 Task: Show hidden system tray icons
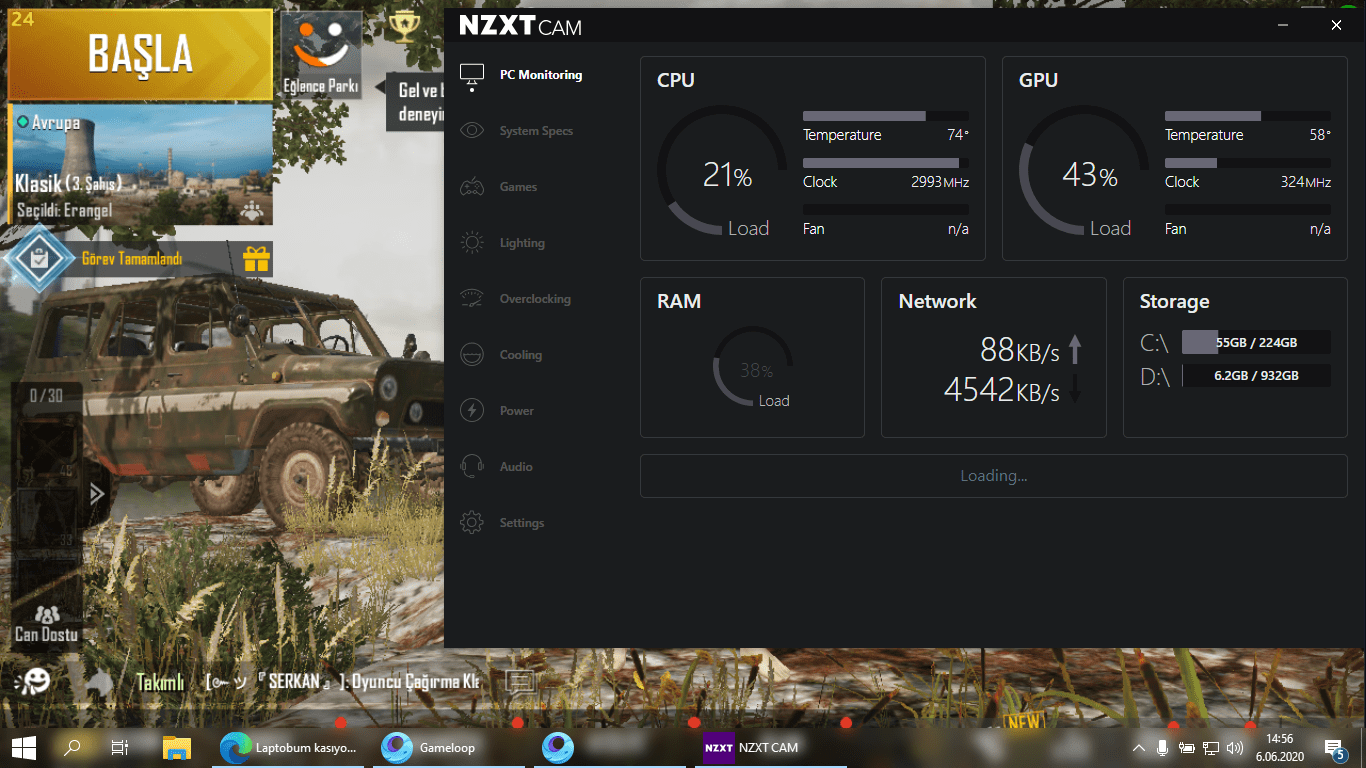click(x=1139, y=748)
